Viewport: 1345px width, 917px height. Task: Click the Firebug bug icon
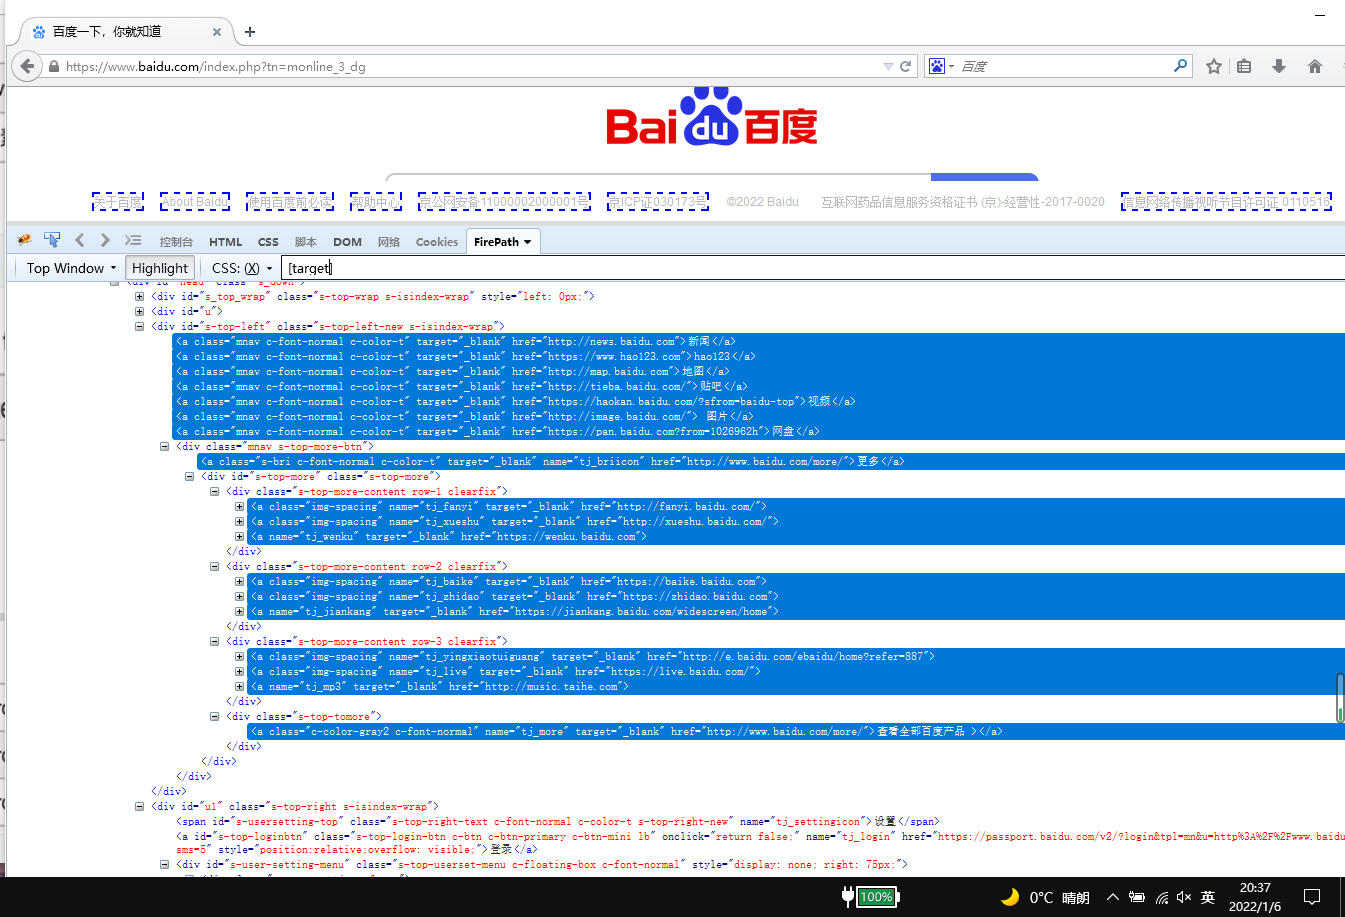coord(25,240)
